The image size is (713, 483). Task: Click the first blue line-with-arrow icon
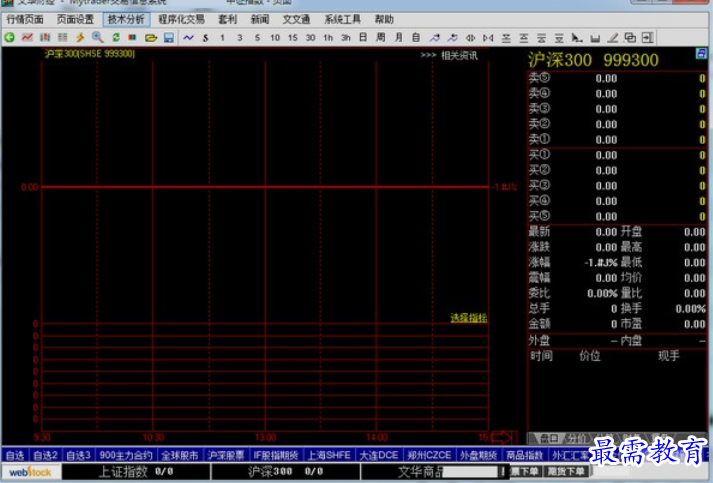[434, 38]
